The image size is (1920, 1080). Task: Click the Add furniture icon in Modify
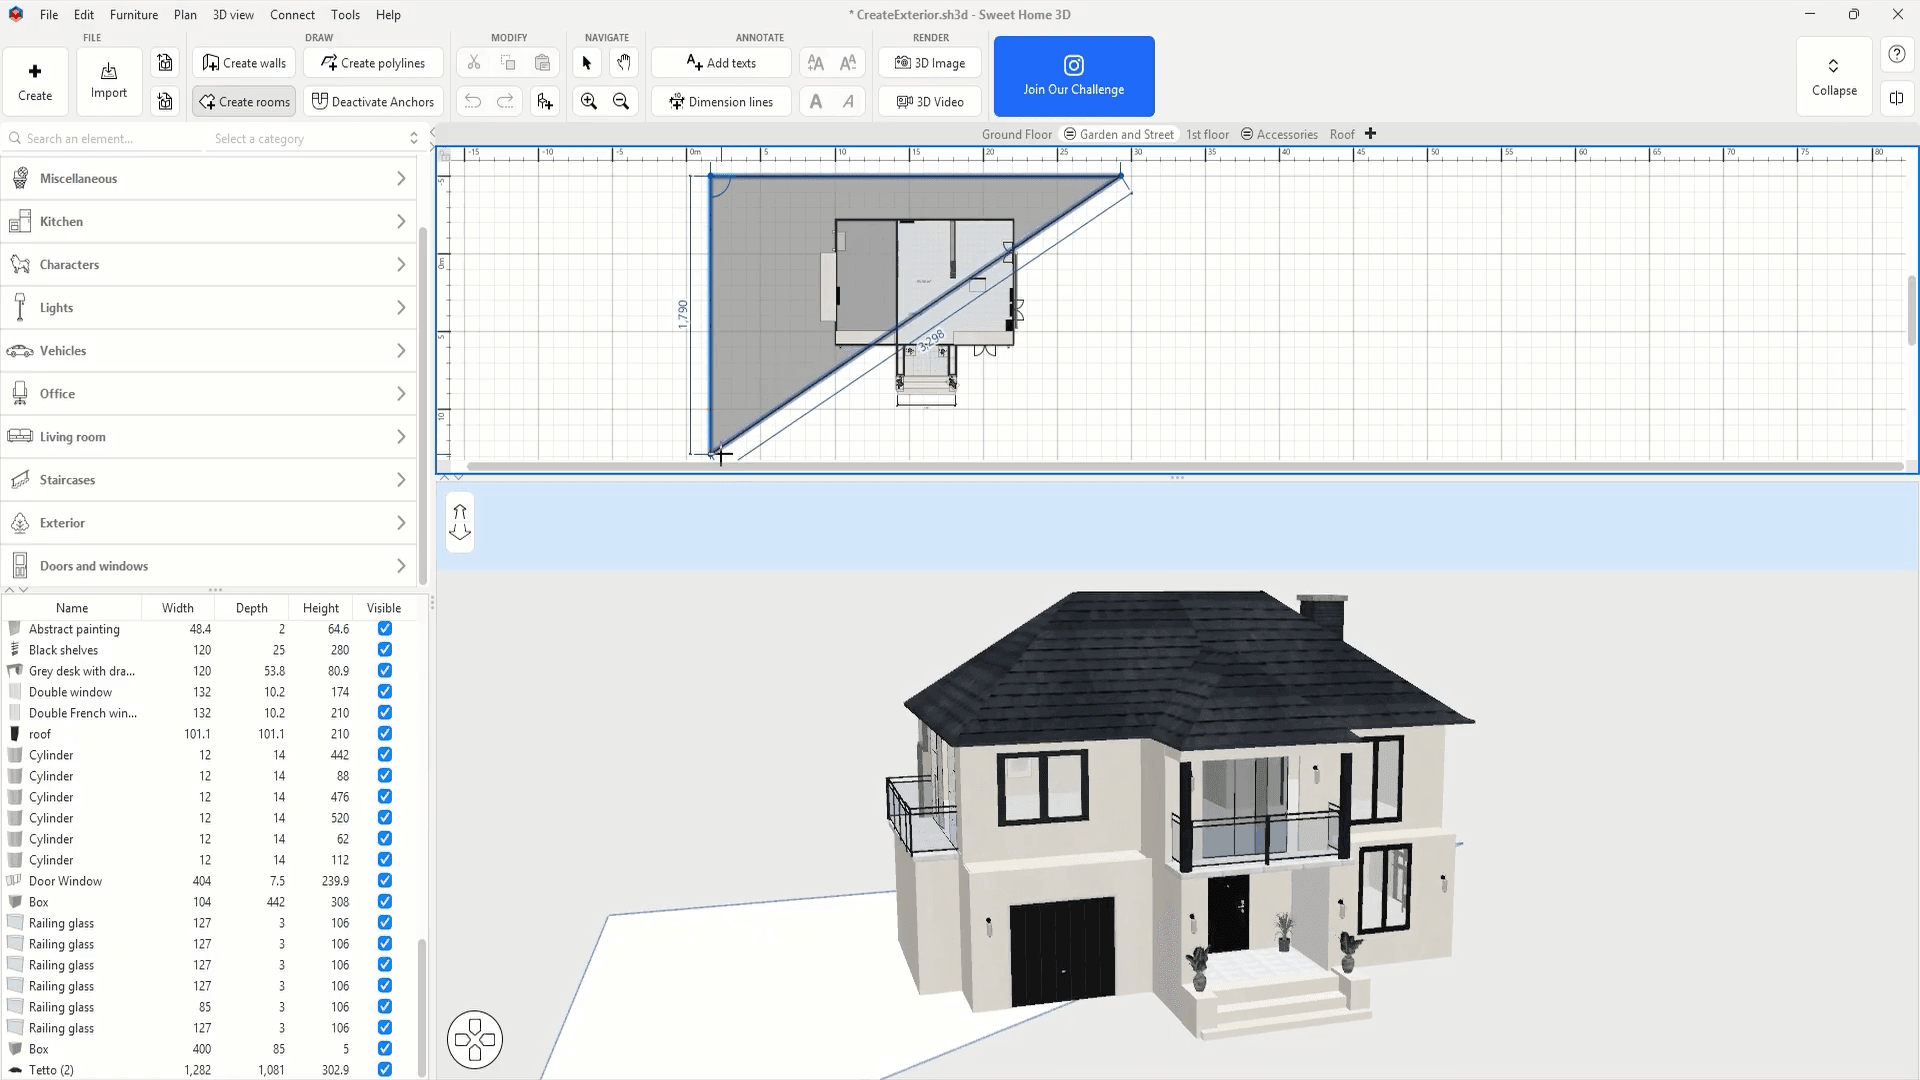pyautogui.click(x=544, y=101)
